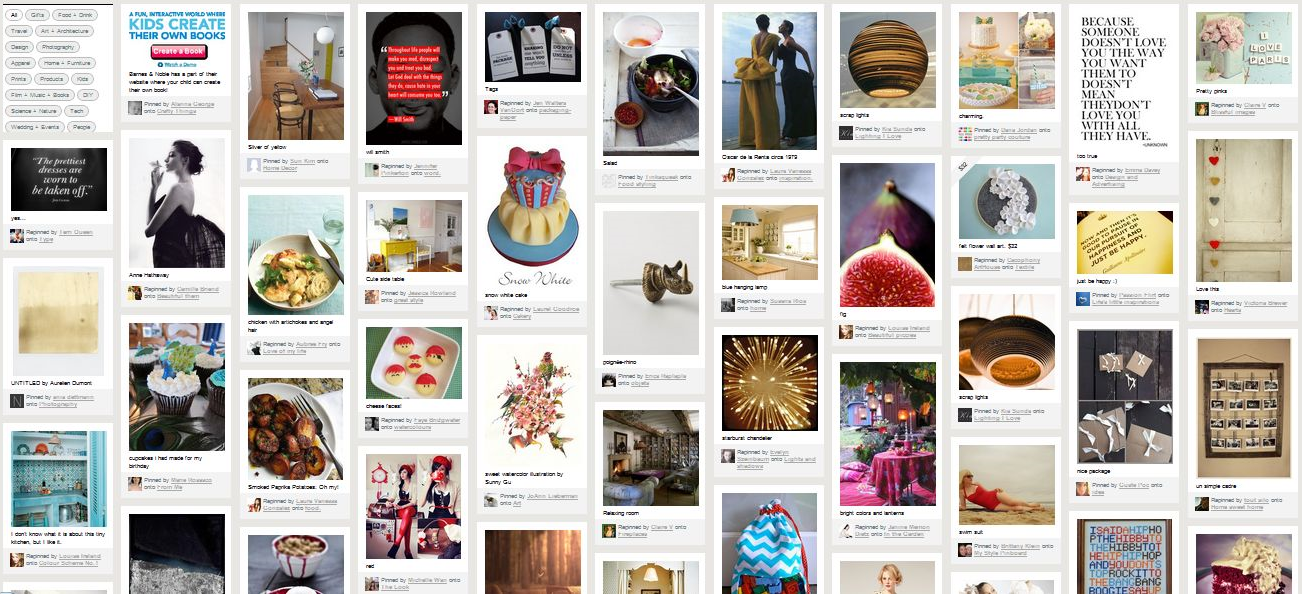Open the Crafty Things board link
The image size is (1302, 594).
click(x=176, y=112)
